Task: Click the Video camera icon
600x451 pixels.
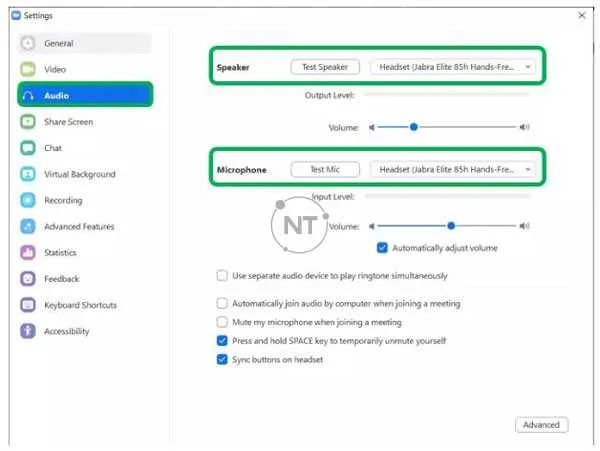Action: click(28, 70)
